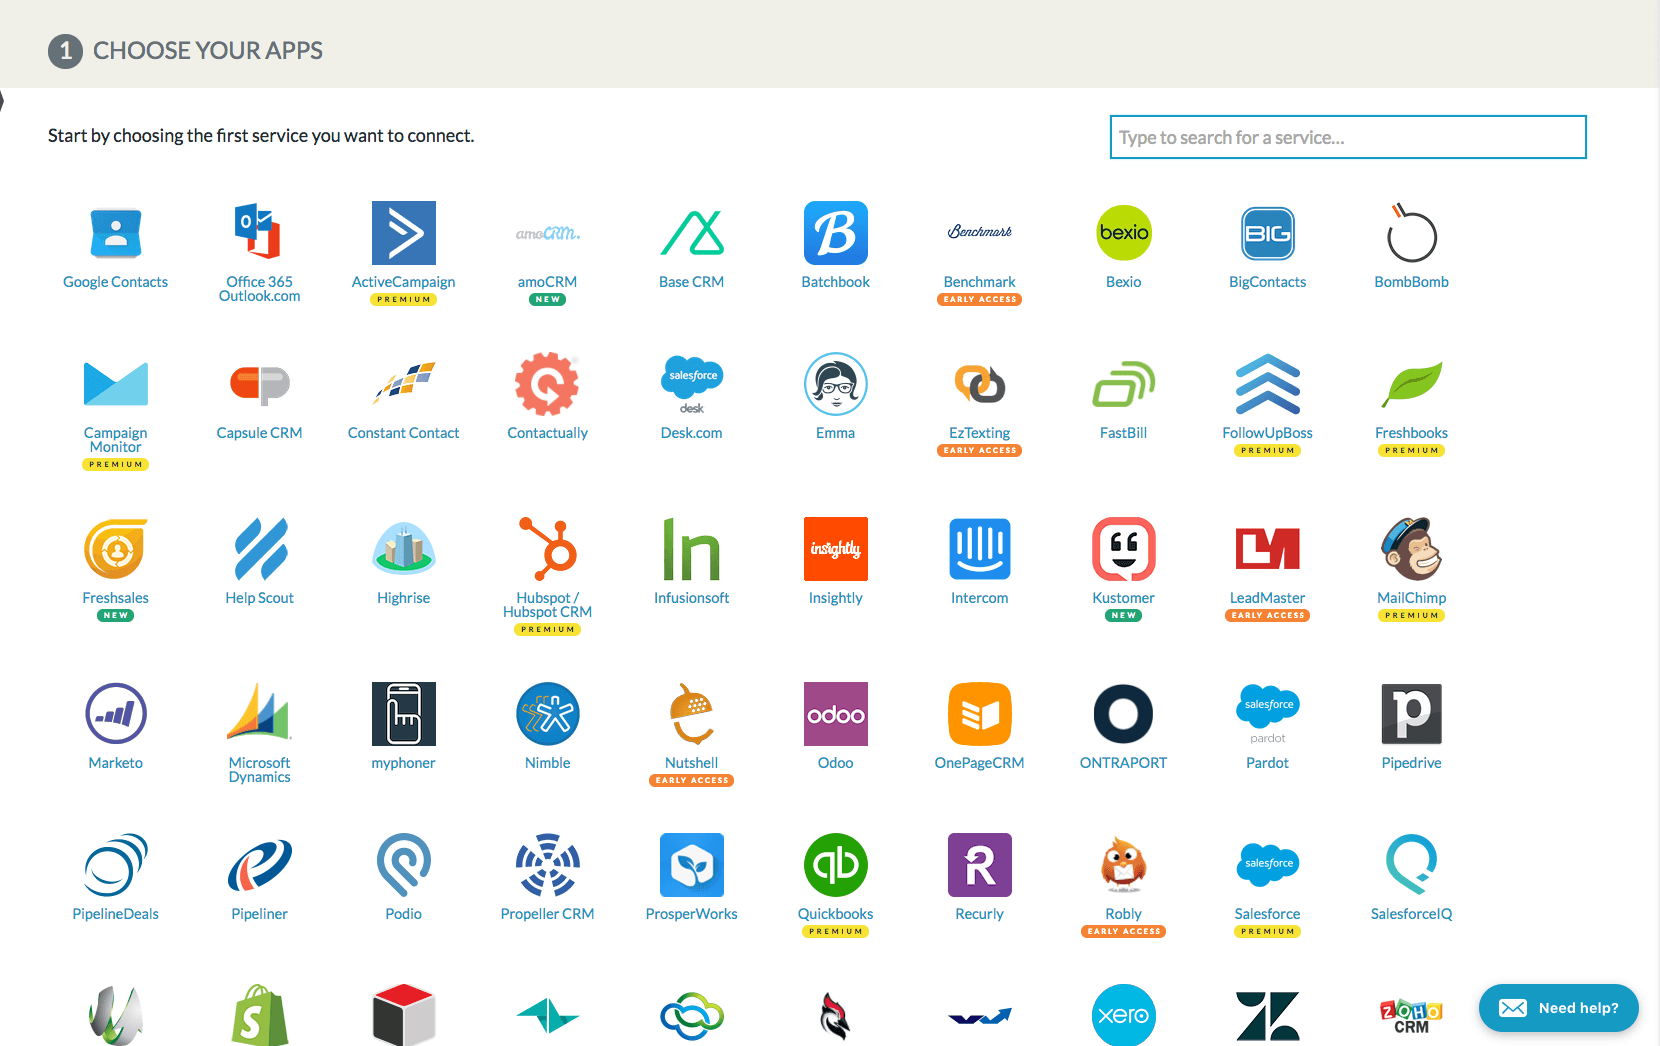Select the Hubspot CRM sprocket icon

548,548
